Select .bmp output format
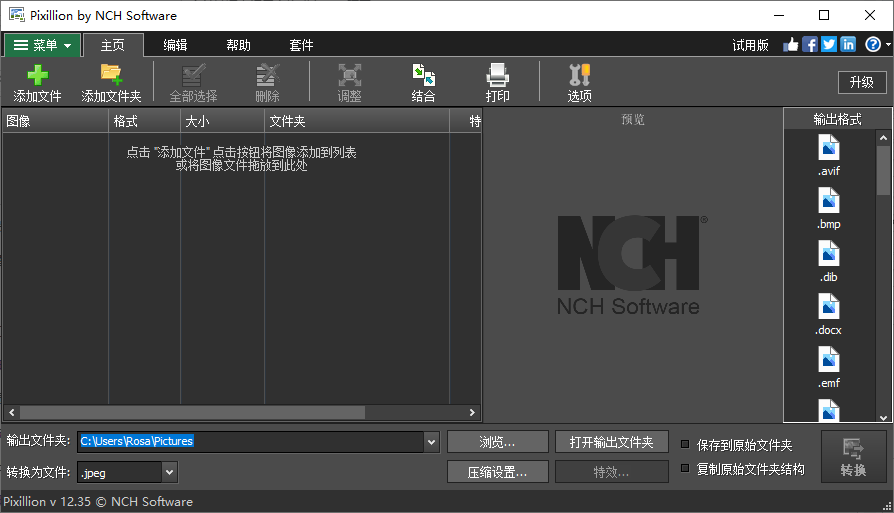 [829, 209]
